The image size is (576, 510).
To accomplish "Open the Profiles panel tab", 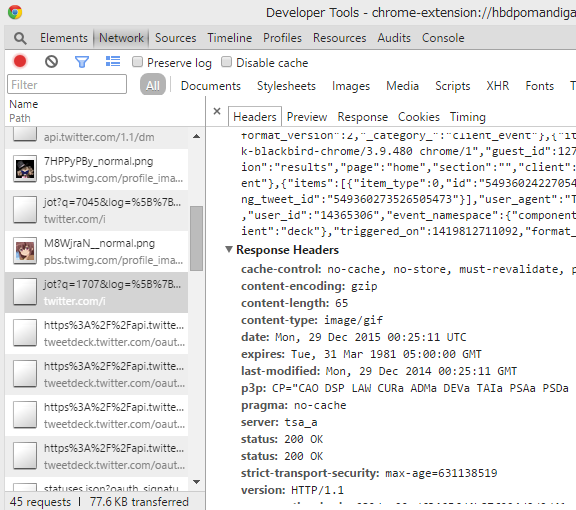I will click(282, 38).
